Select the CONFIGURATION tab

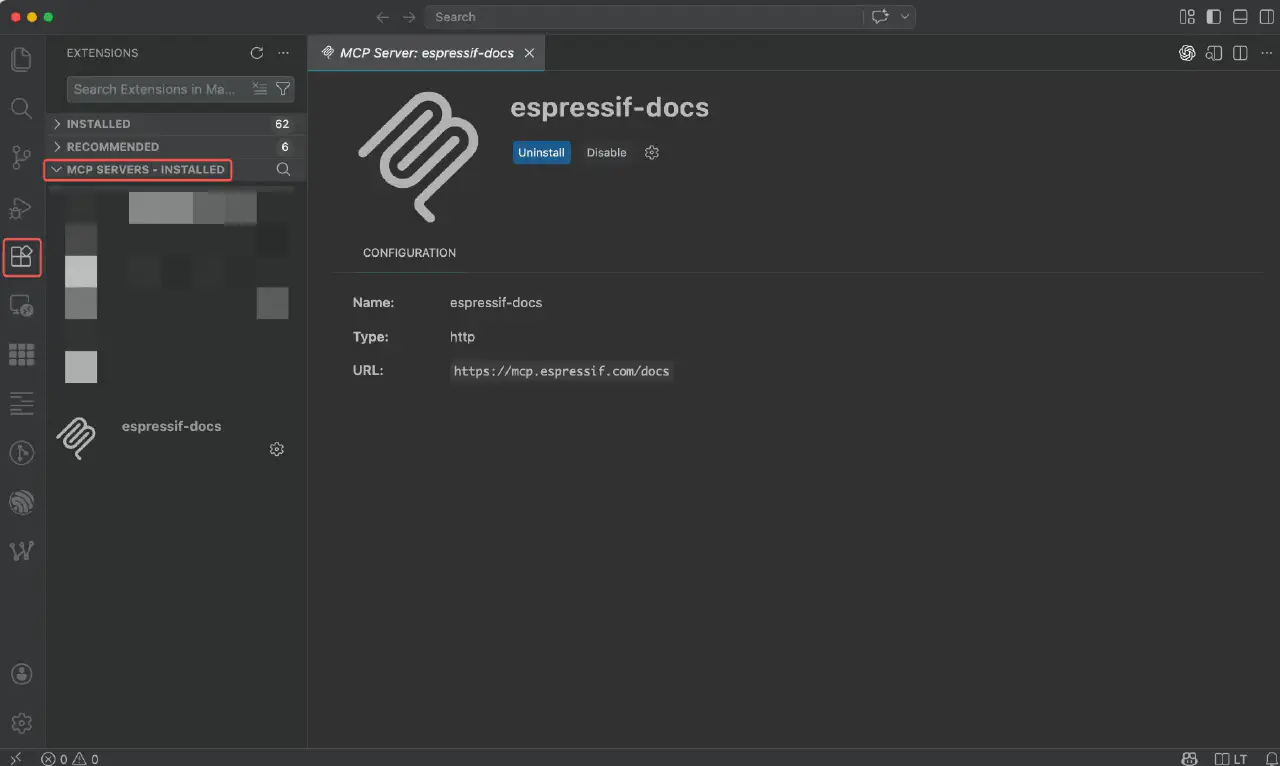(409, 253)
